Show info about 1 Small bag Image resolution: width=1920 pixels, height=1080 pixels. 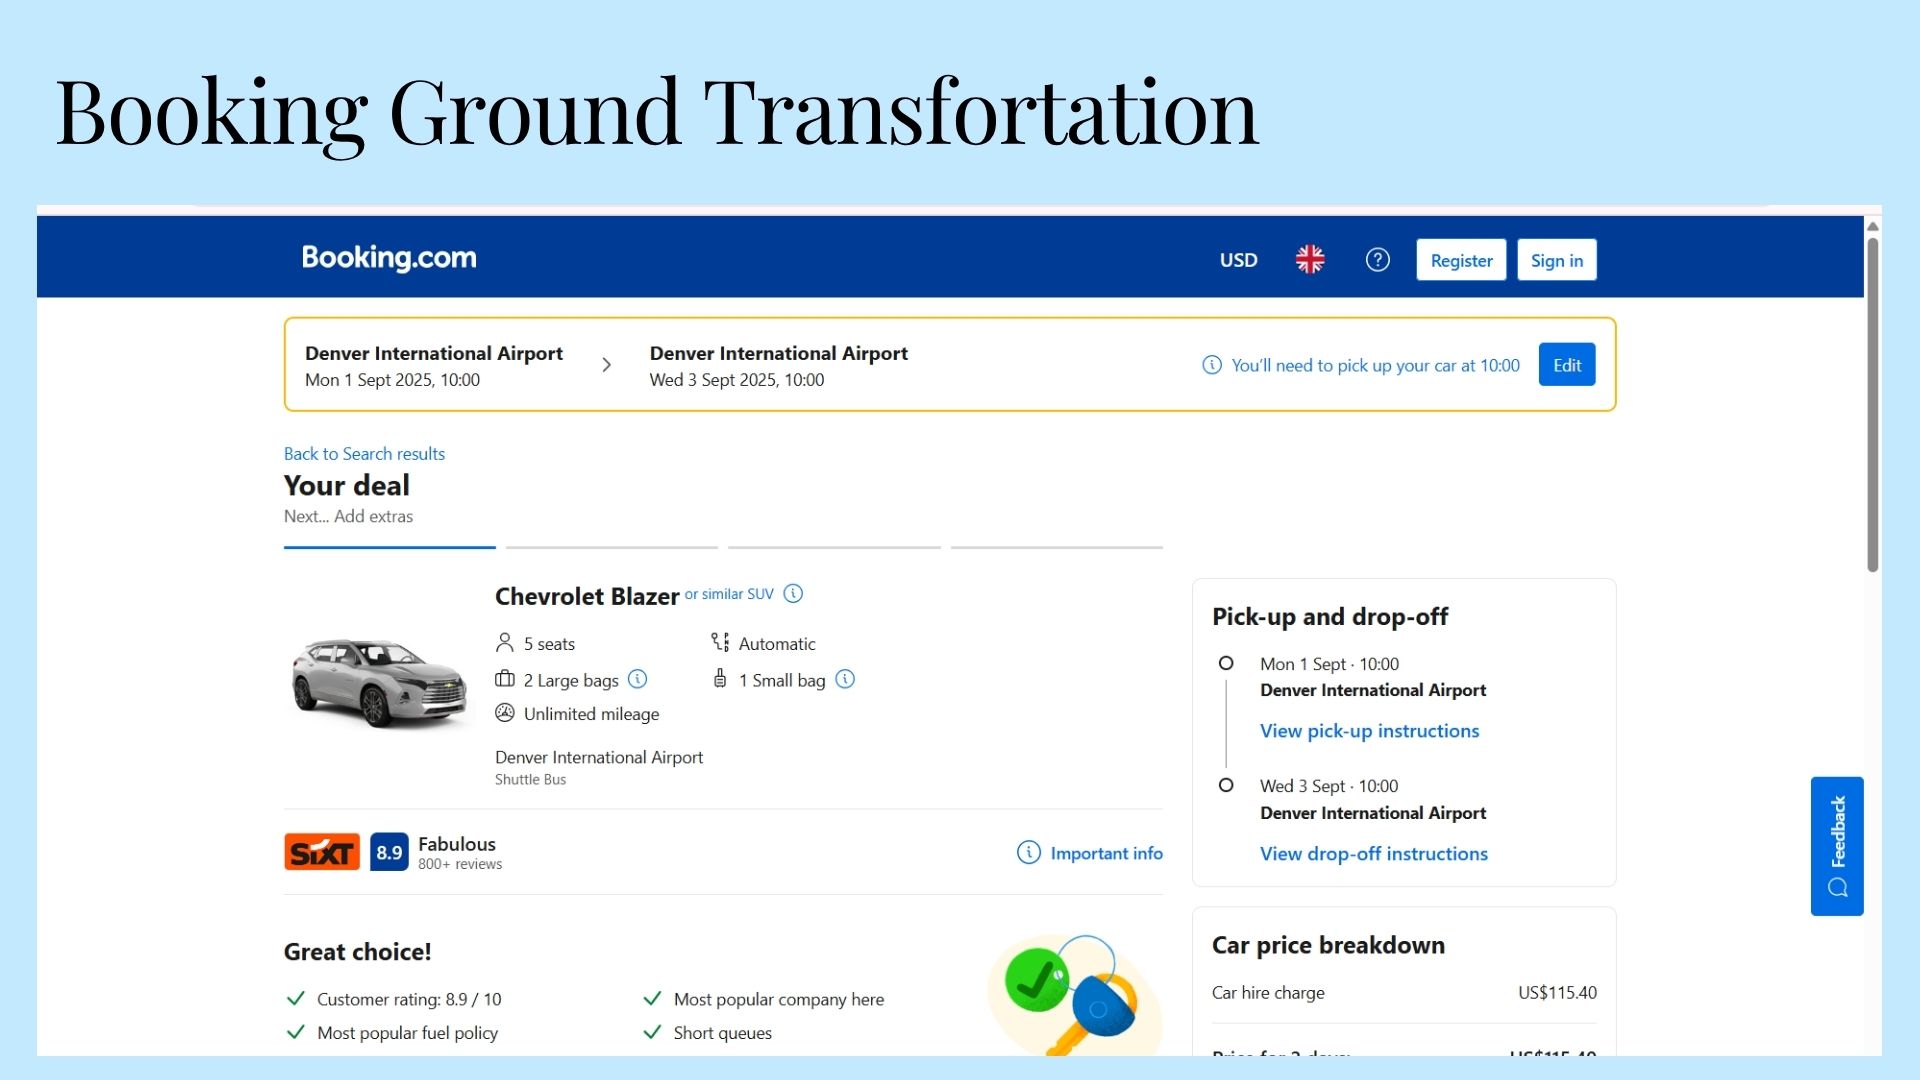[x=845, y=680]
